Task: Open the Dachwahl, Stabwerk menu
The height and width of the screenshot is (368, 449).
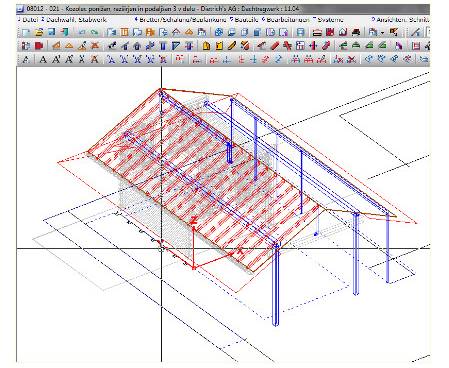Action: [76, 20]
